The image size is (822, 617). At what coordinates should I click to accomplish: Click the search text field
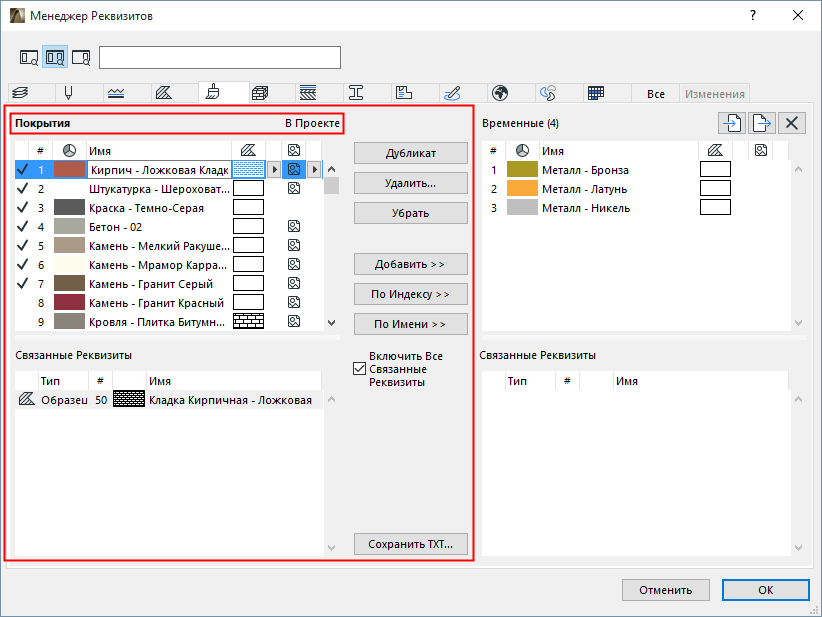tap(220, 58)
